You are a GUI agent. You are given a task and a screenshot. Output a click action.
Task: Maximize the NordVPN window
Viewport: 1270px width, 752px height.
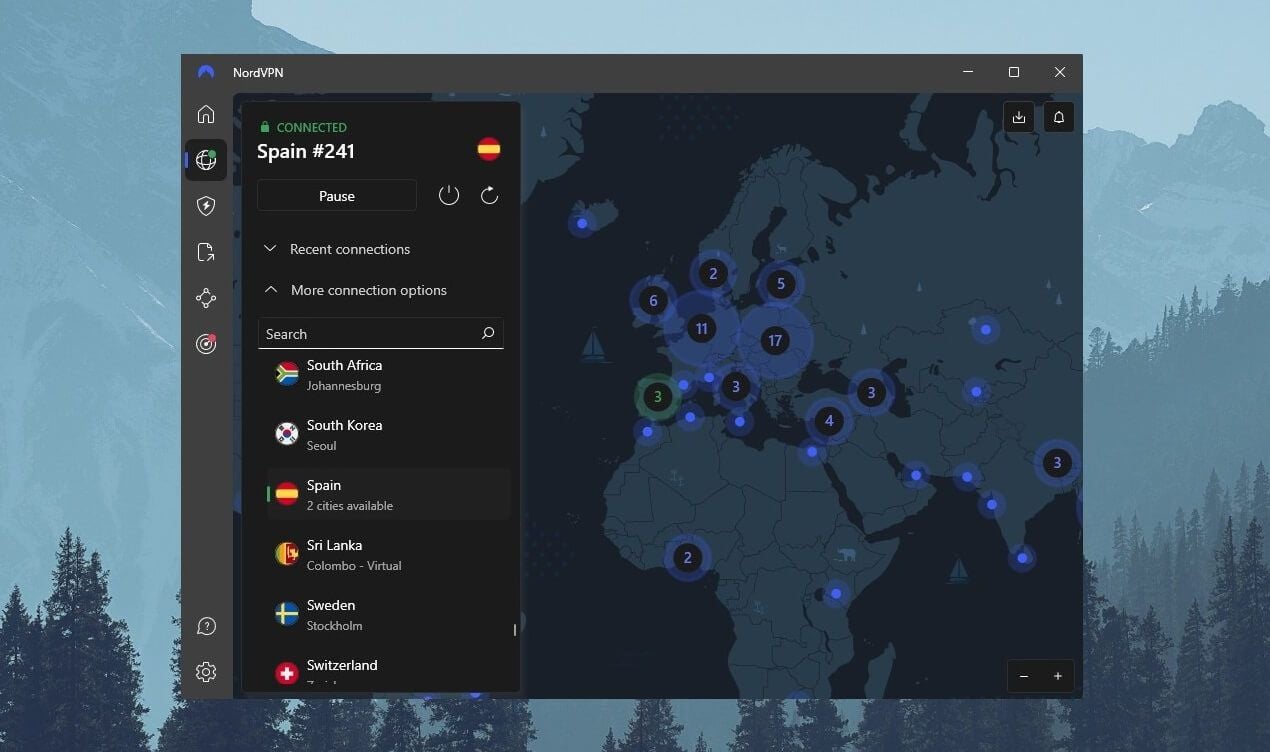click(x=1014, y=72)
